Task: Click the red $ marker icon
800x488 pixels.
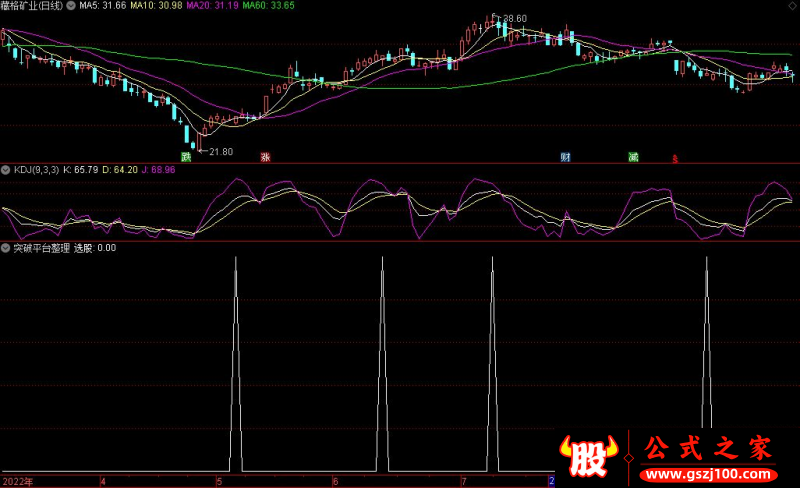Action: 675,158
